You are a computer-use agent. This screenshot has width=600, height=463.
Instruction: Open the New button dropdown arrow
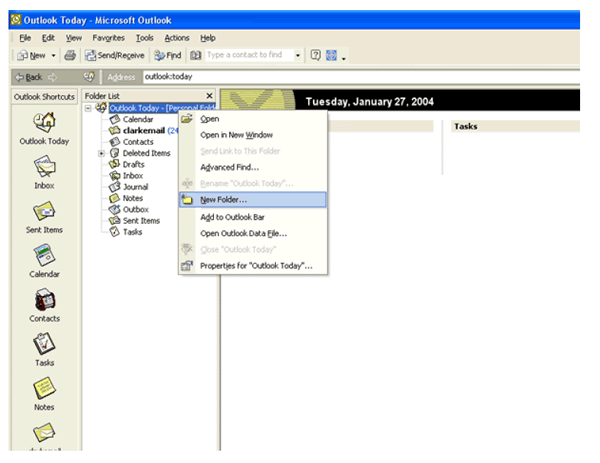53,56
